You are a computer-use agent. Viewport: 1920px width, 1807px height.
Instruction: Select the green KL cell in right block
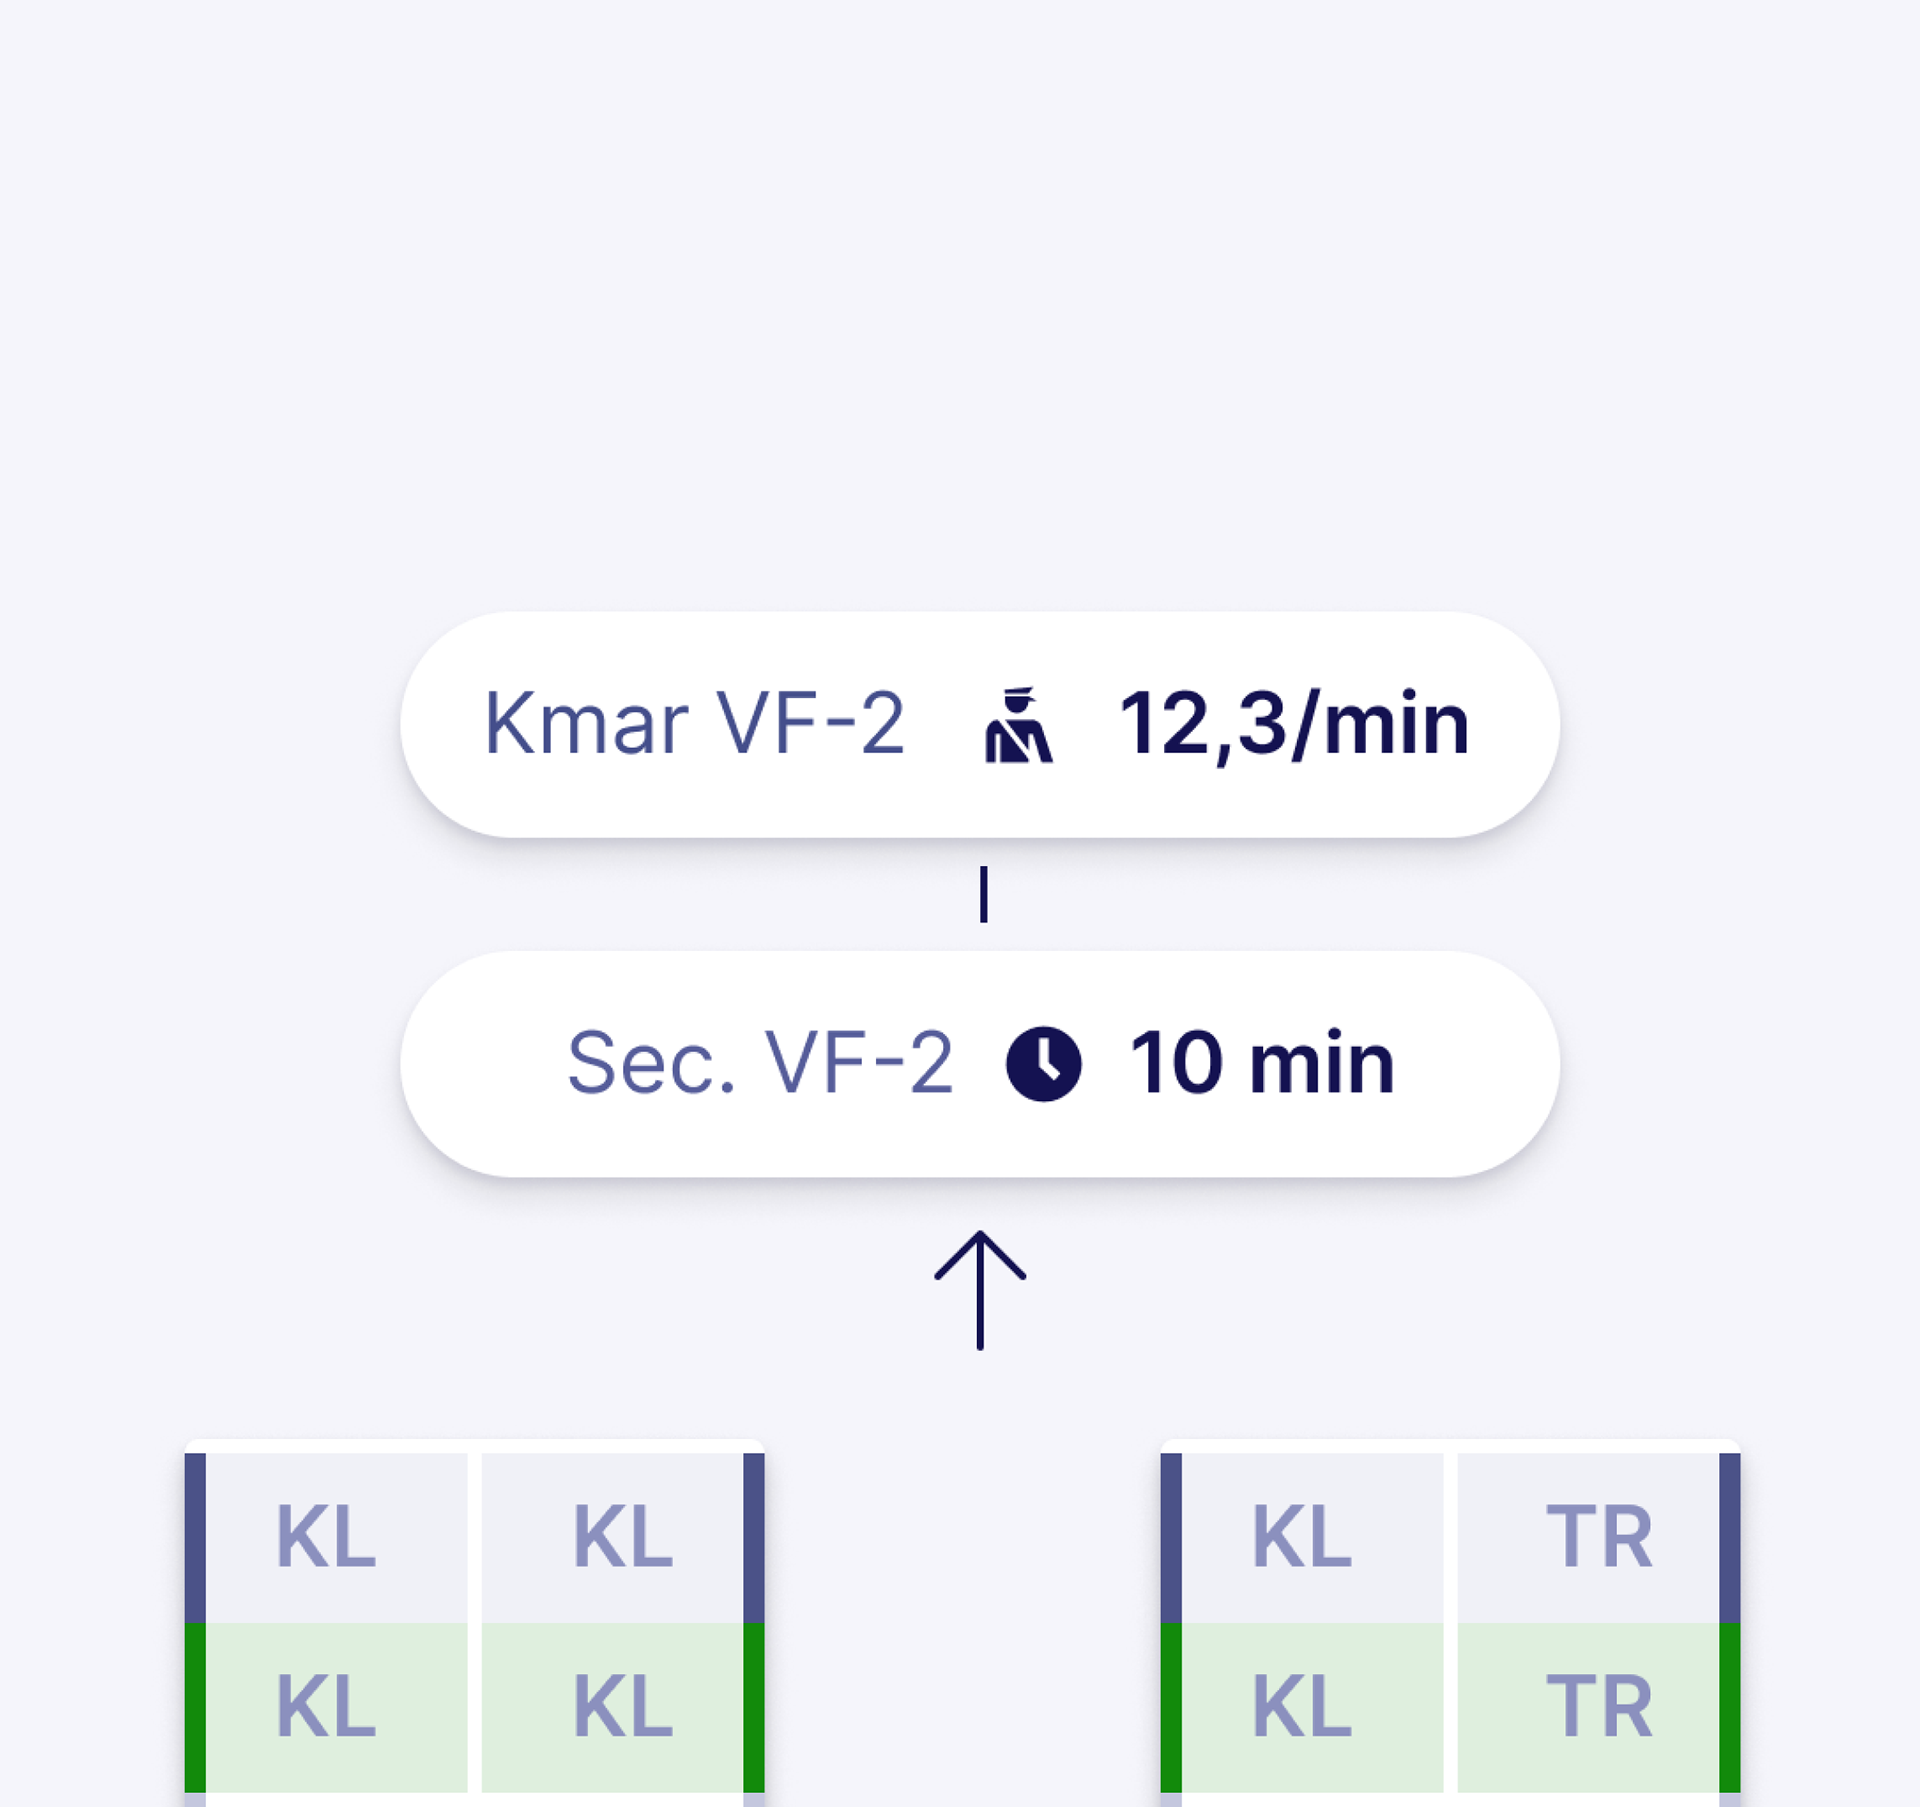(x=1302, y=1708)
